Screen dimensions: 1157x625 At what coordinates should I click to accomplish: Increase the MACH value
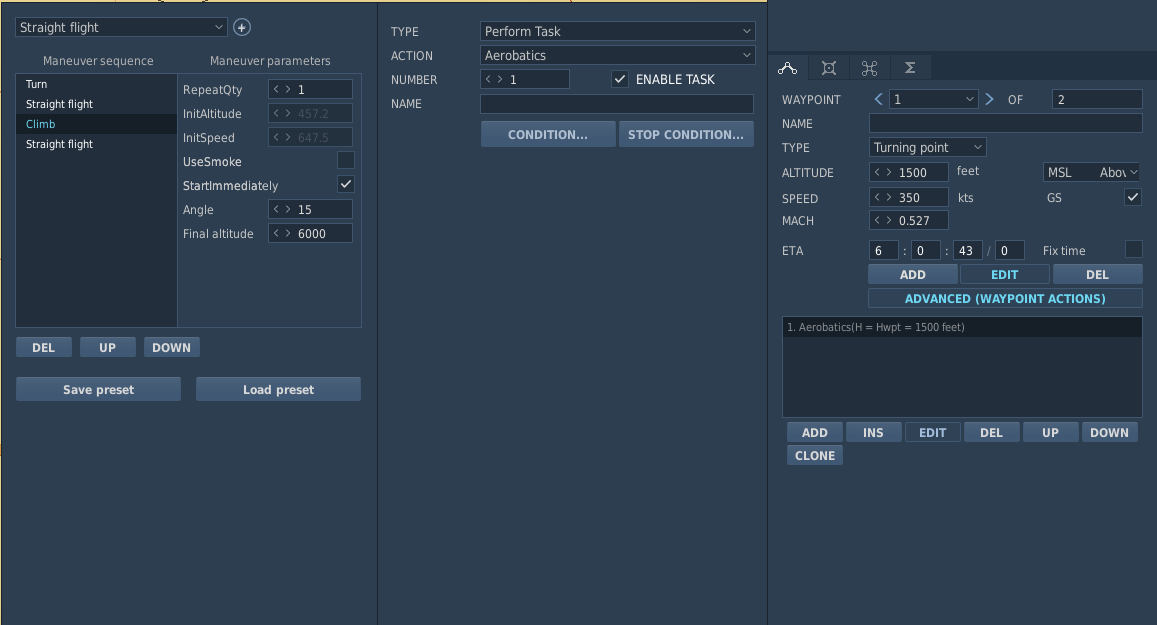(889, 220)
